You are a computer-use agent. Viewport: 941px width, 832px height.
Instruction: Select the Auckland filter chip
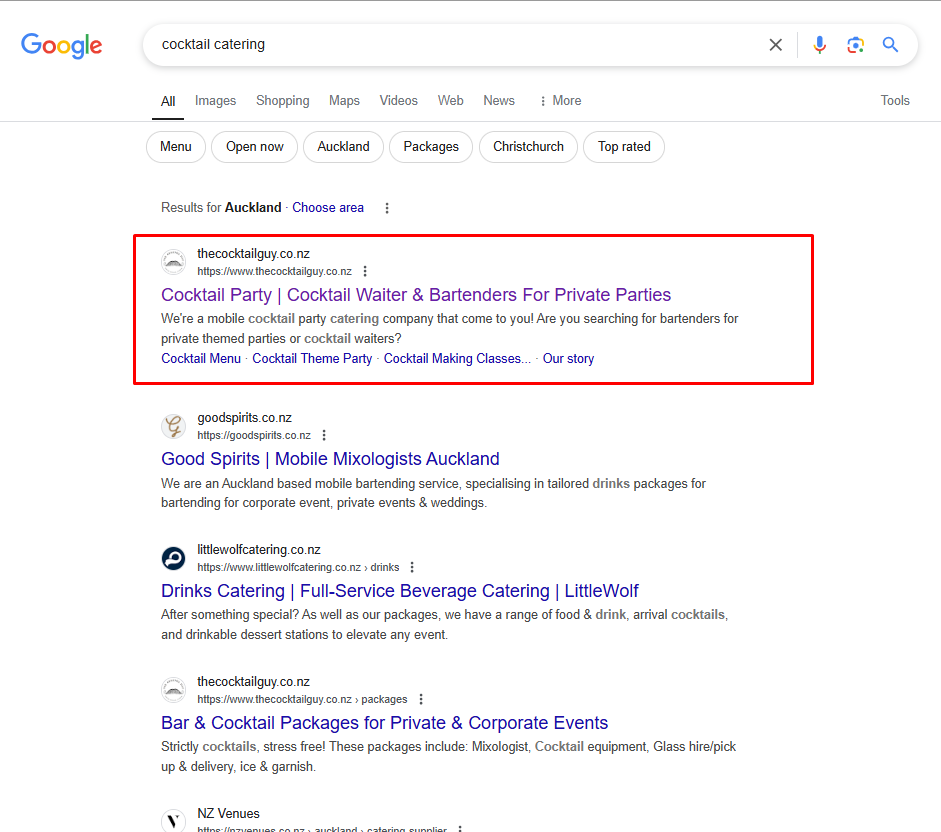(x=343, y=146)
